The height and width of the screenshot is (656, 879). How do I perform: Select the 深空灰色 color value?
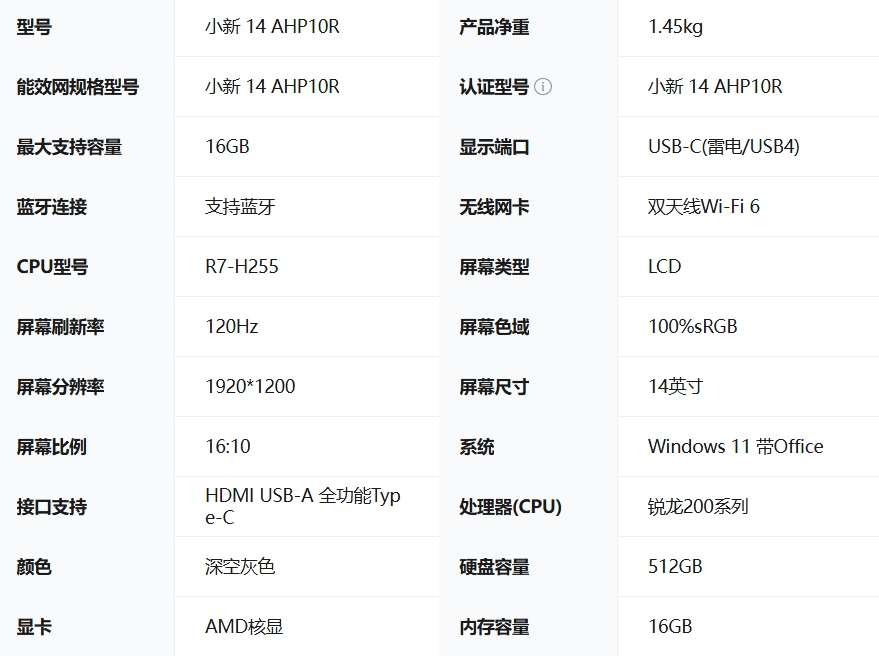[240, 567]
